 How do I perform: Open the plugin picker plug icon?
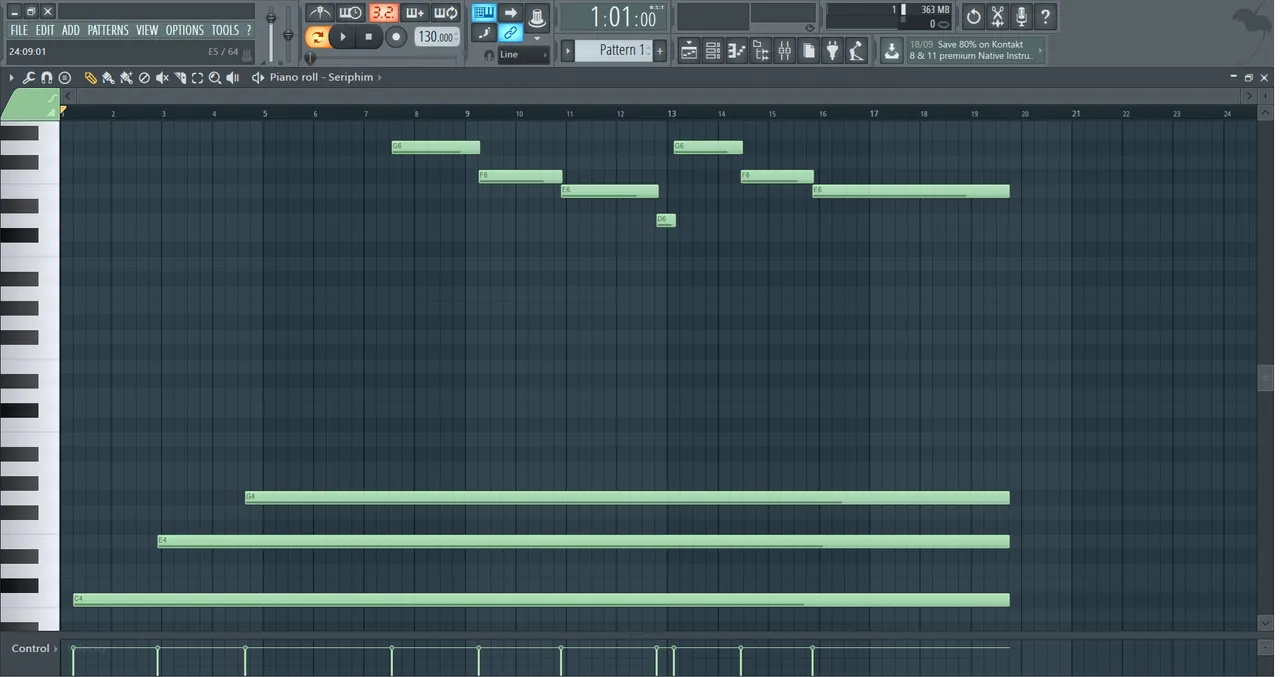point(832,50)
